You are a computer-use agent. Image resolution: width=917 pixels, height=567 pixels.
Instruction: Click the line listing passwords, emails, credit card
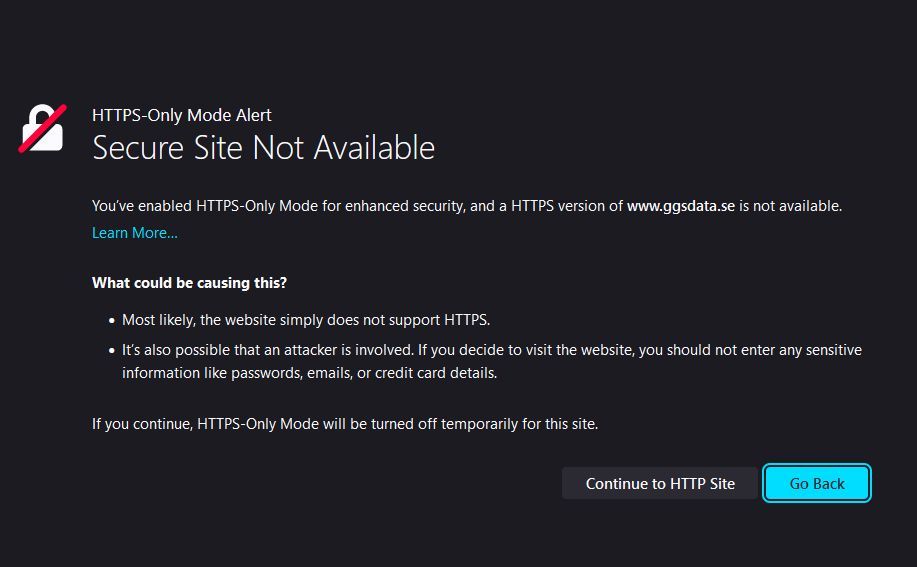[x=309, y=373]
